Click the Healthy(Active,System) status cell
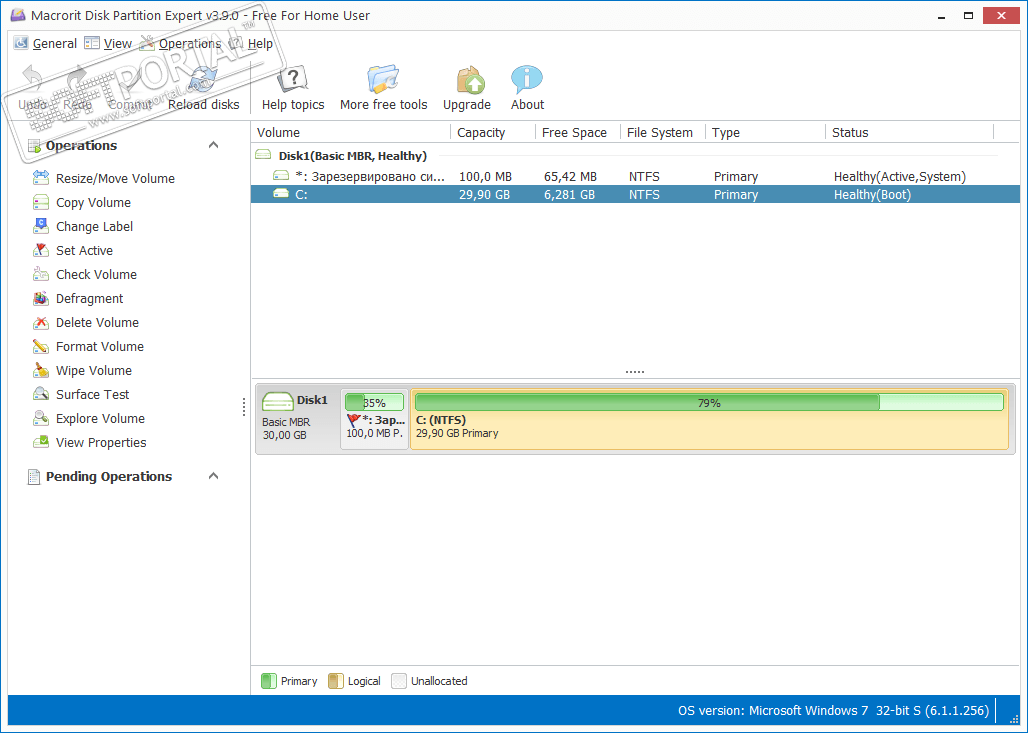The width and height of the screenshot is (1028, 733). click(900, 176)
